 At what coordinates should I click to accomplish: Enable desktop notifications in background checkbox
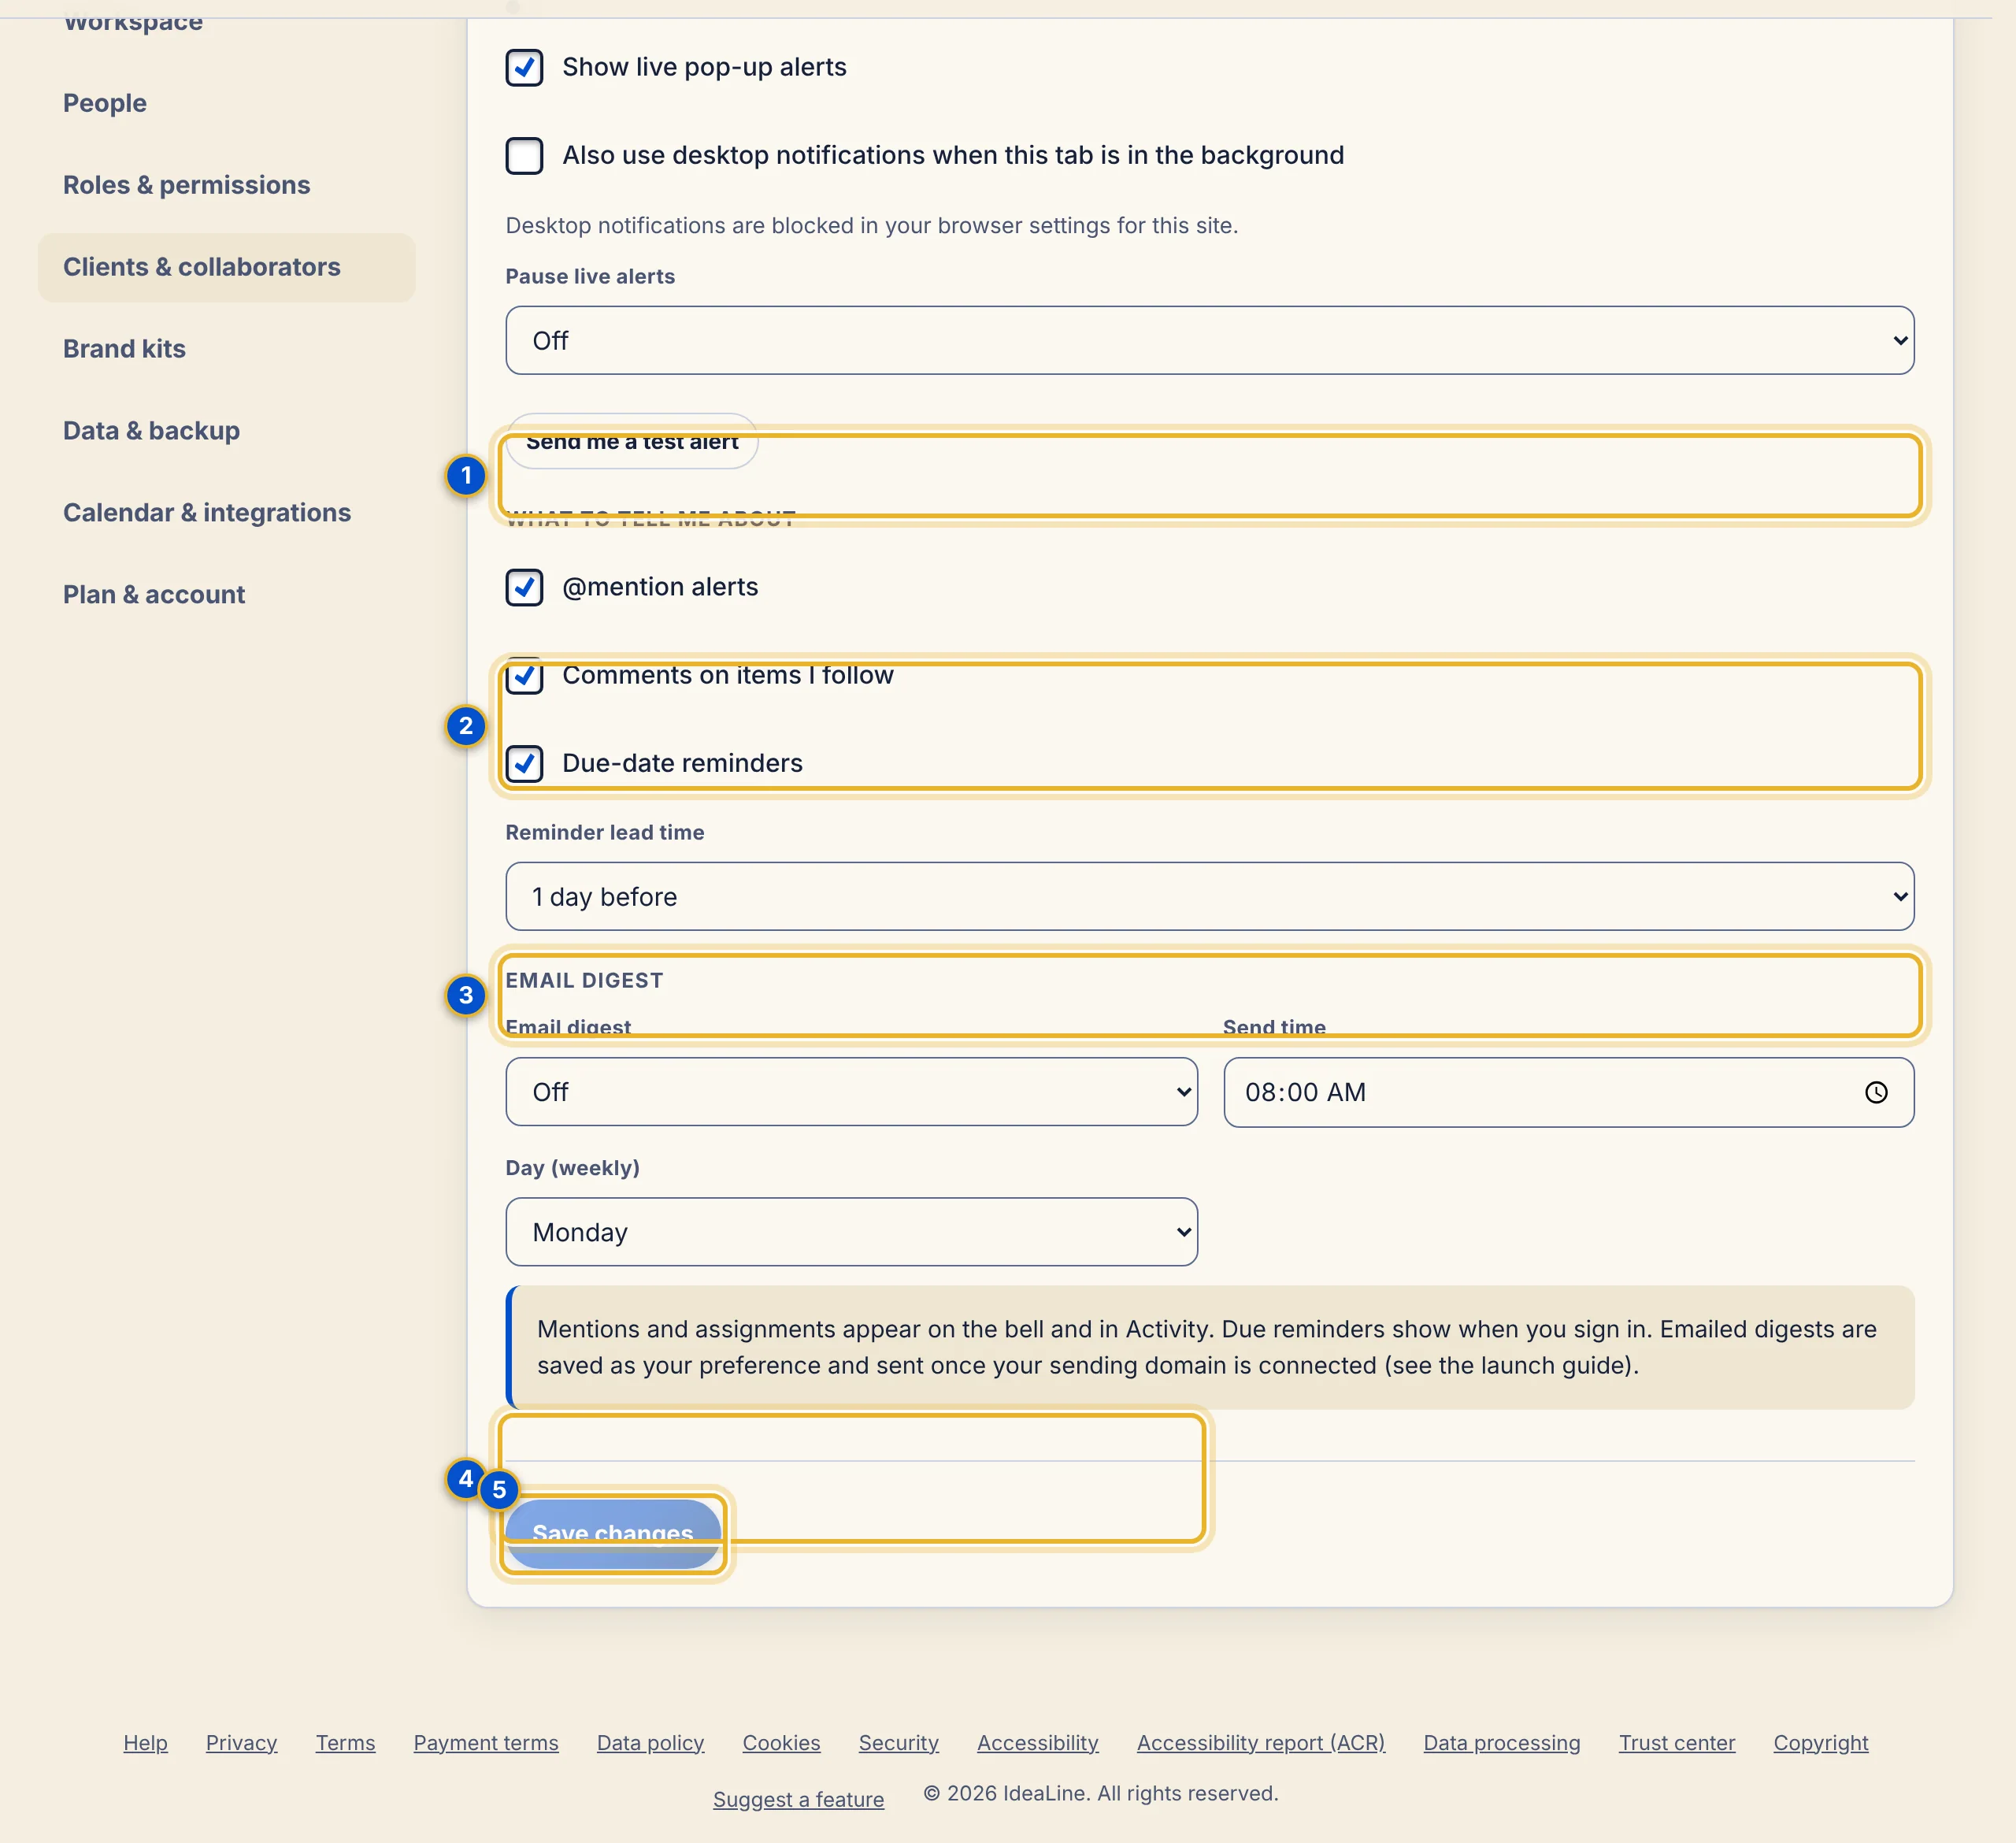[524, 155]
